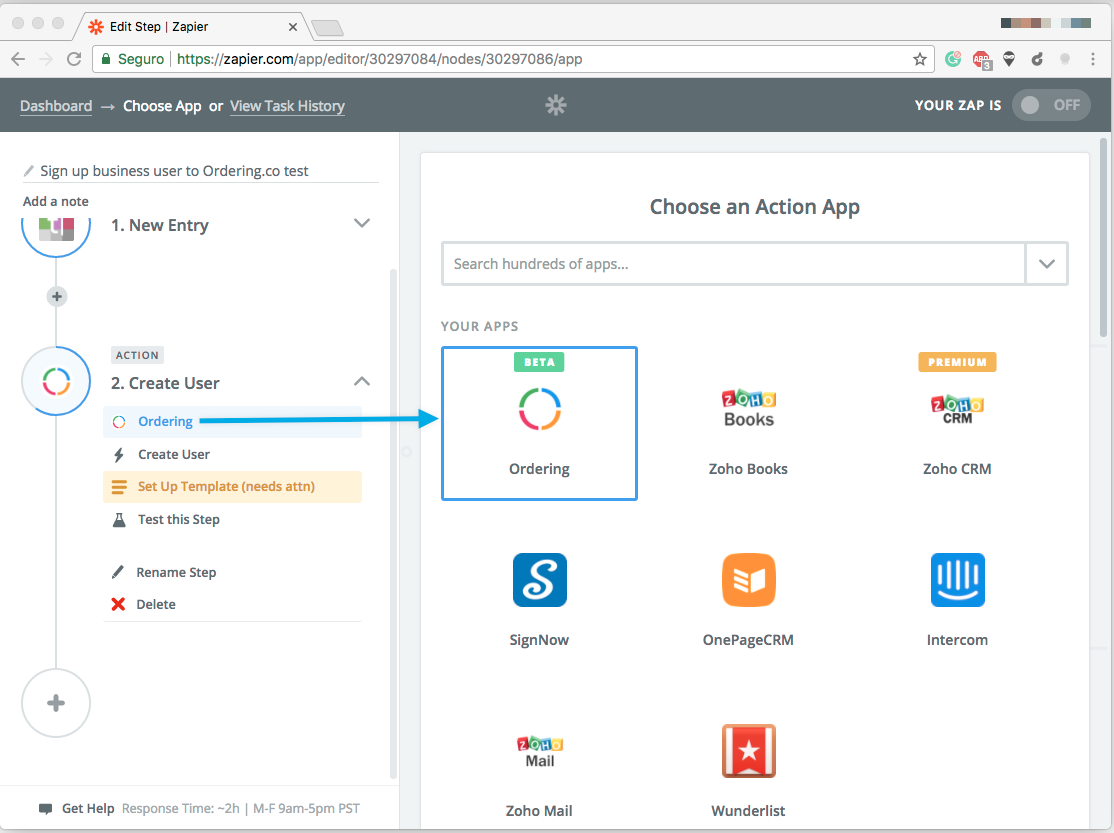Click Get Help link at bottom
Viewport: 1114px width, 833px height.
88,808
